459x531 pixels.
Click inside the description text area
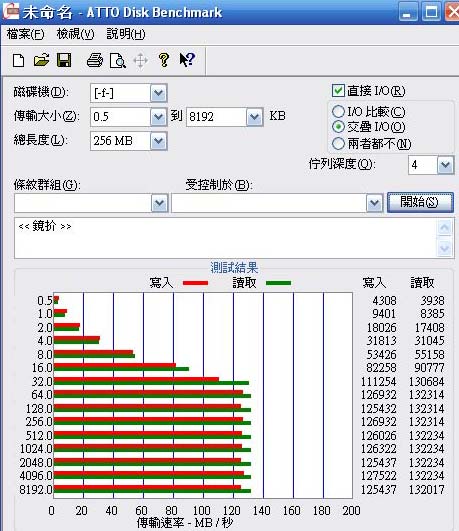tap(225, 238)
